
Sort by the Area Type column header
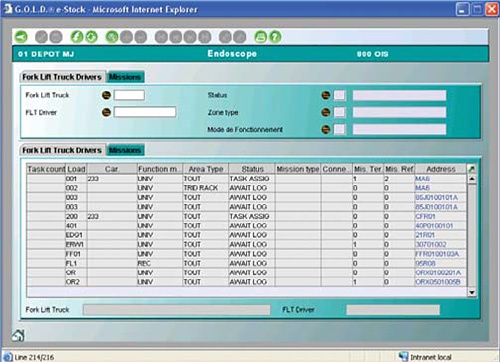[206, 169]
